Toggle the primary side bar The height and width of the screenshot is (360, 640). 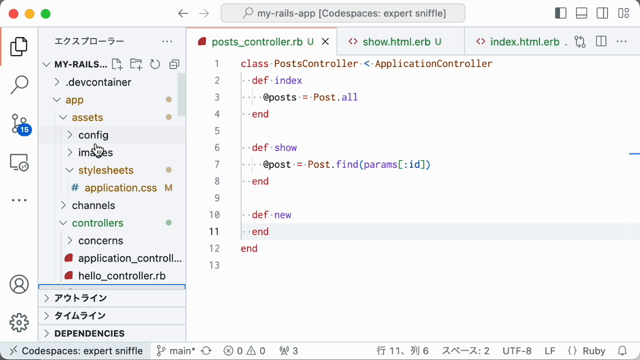point(561,13)
